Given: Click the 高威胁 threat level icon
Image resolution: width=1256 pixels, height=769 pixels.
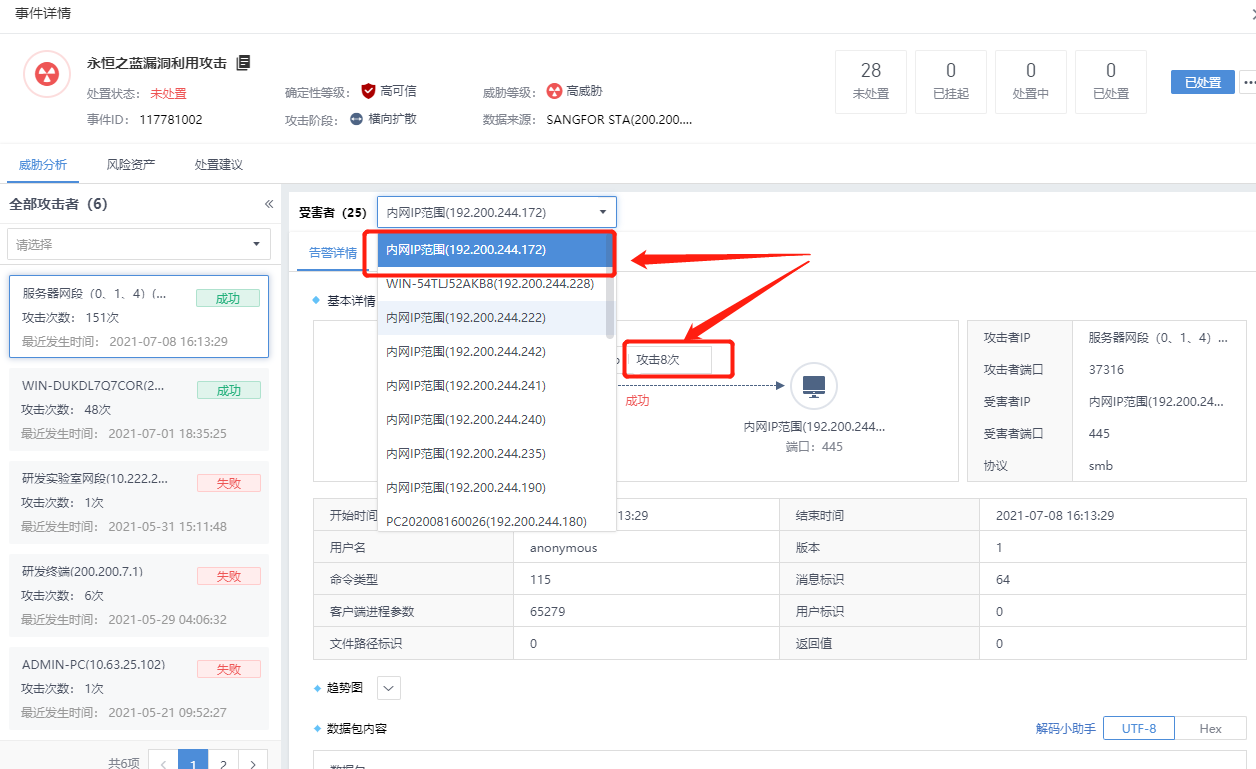Looking at the screenshot, I should [554, 91].
